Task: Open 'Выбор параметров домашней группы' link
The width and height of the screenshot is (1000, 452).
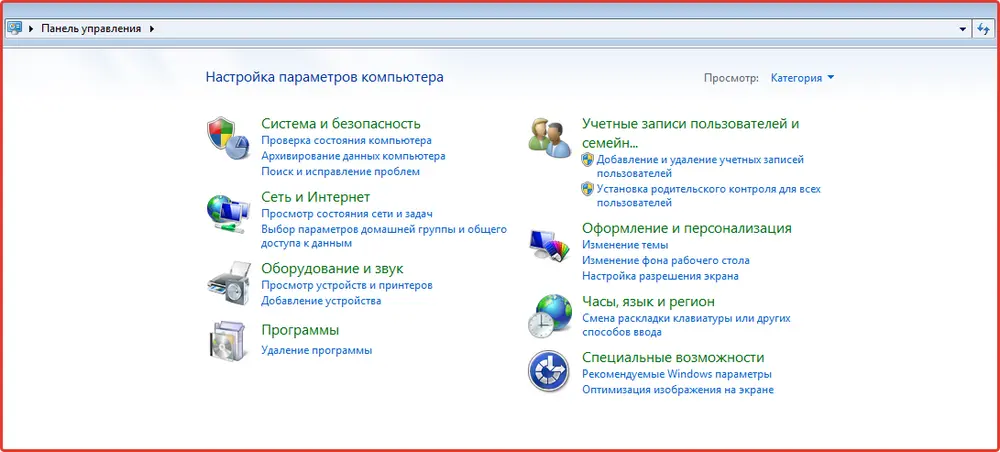Action: coord(384,236)
